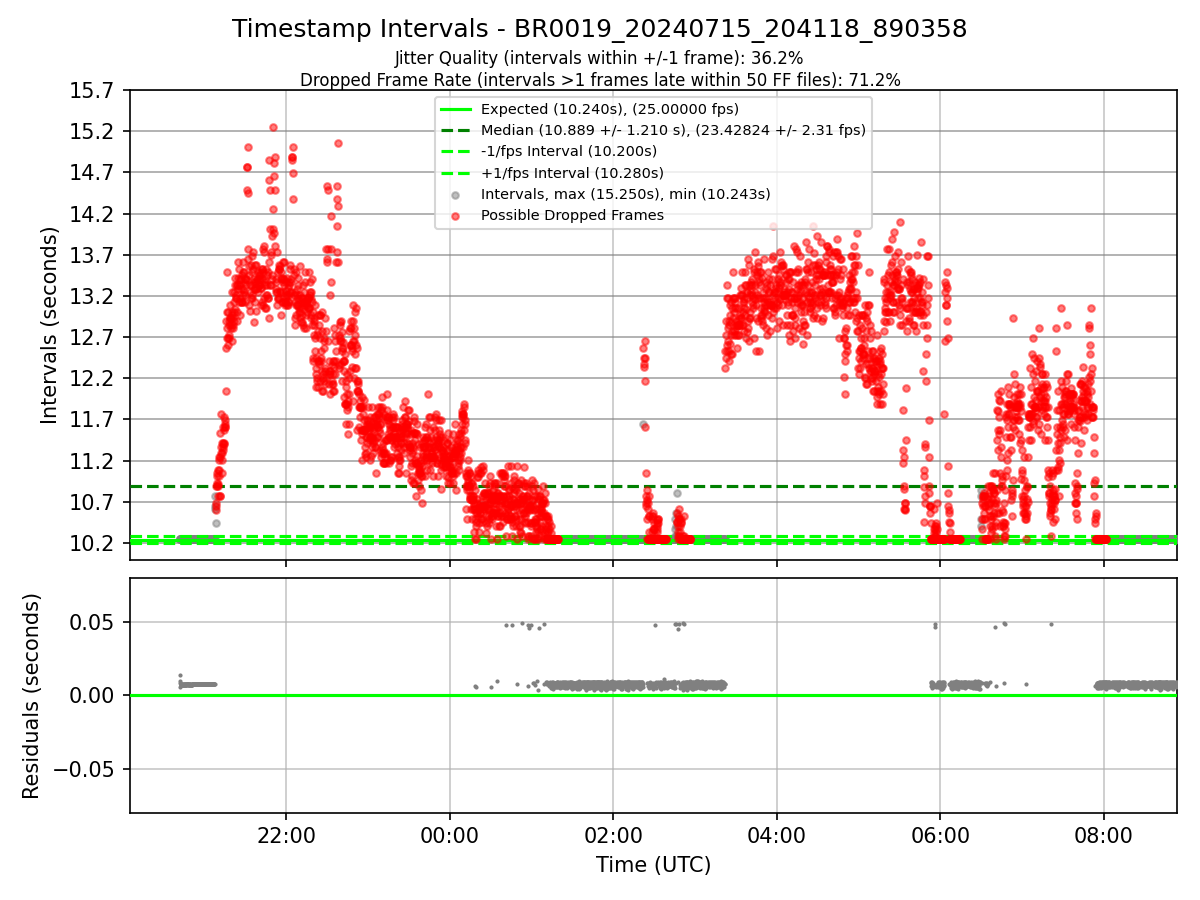Viewport: 1200px width, 900px height.
Task: Click the '10.2' y-axis tick label
Action: 93,544
